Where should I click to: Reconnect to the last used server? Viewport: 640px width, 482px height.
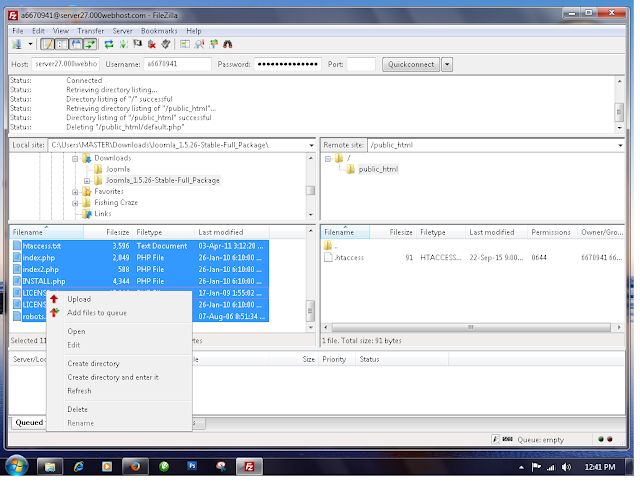click(x=165, y=44)
